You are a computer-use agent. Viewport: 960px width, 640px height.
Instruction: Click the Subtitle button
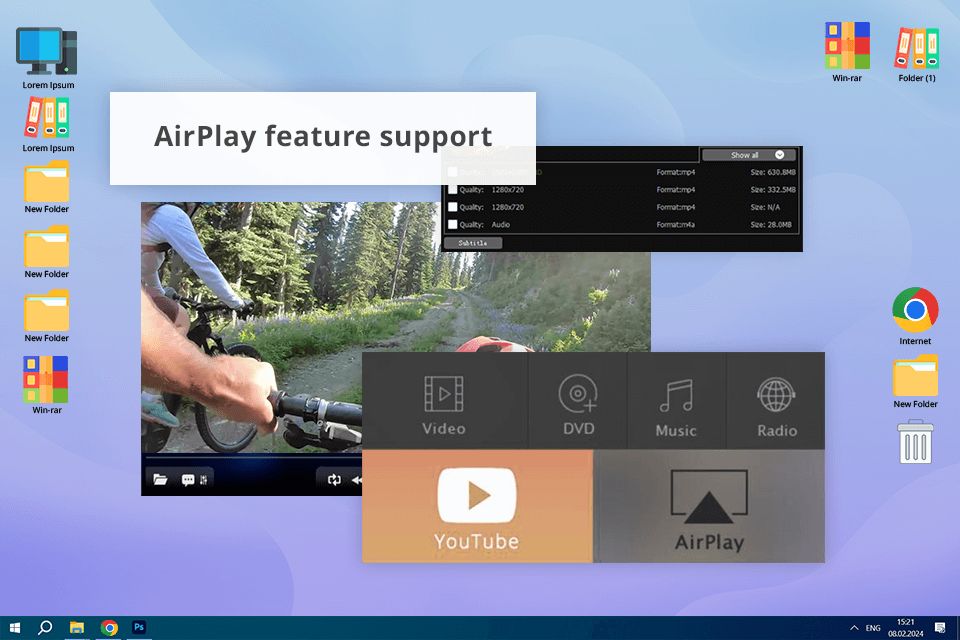[x=473, y=243]
